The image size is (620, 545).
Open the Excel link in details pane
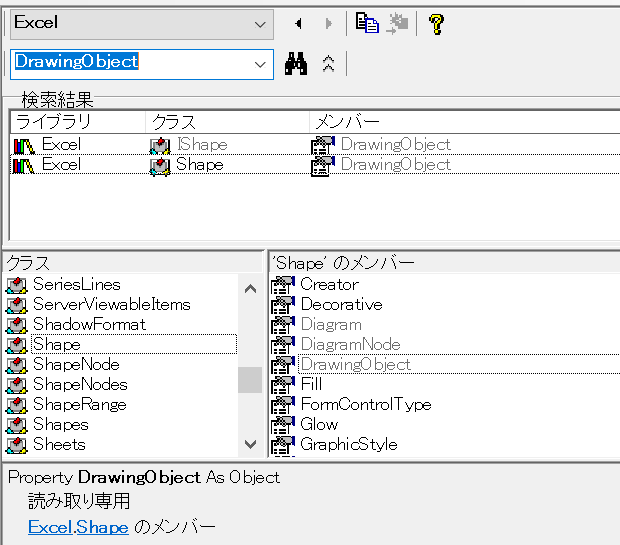pos(50,527)
